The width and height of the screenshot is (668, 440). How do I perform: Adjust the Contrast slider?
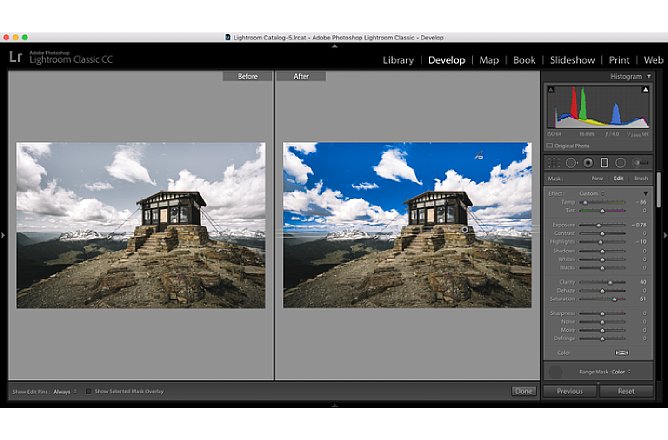(x=602, y=233)
